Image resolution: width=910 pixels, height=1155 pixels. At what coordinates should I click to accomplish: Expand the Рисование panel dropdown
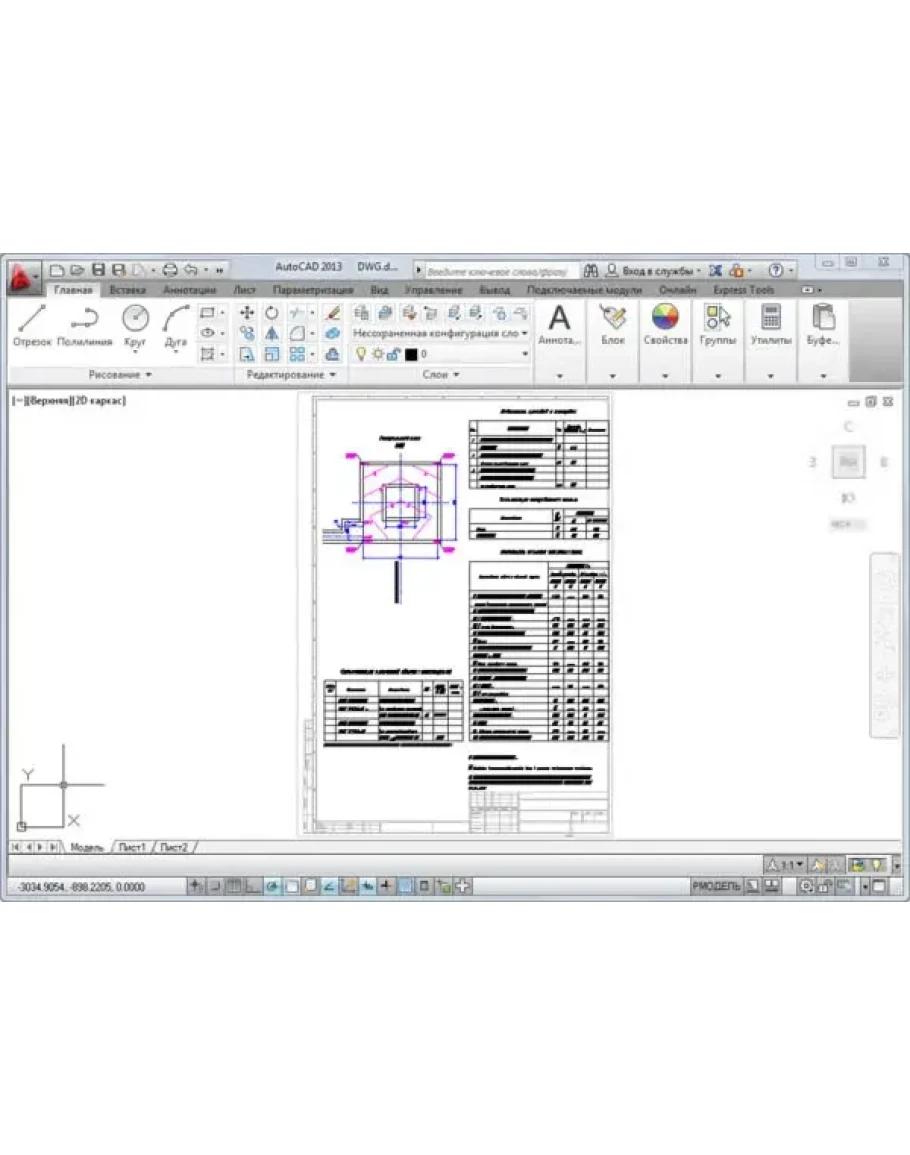pos(120,374)
